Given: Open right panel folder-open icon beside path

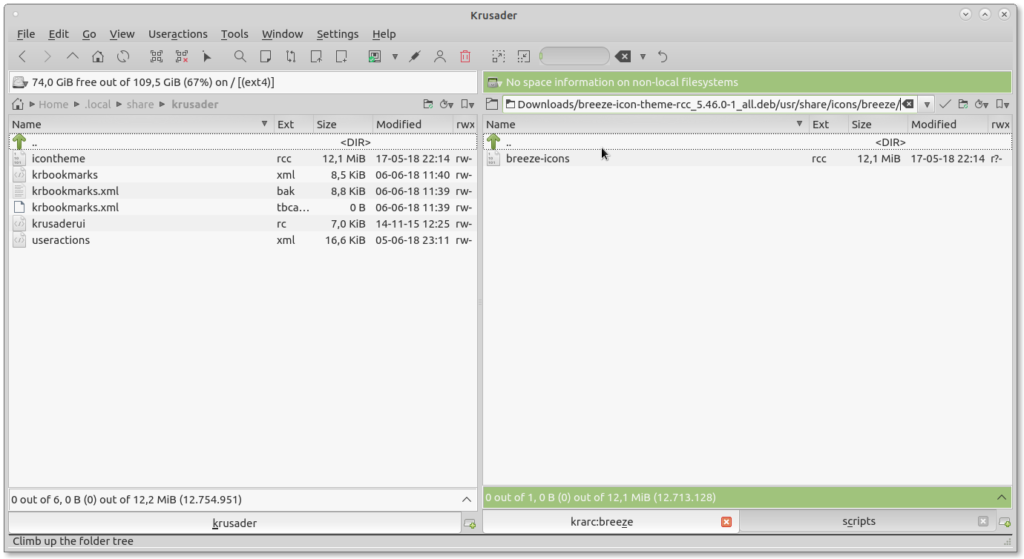Looking at the screenshot, I should coord(963,104).
